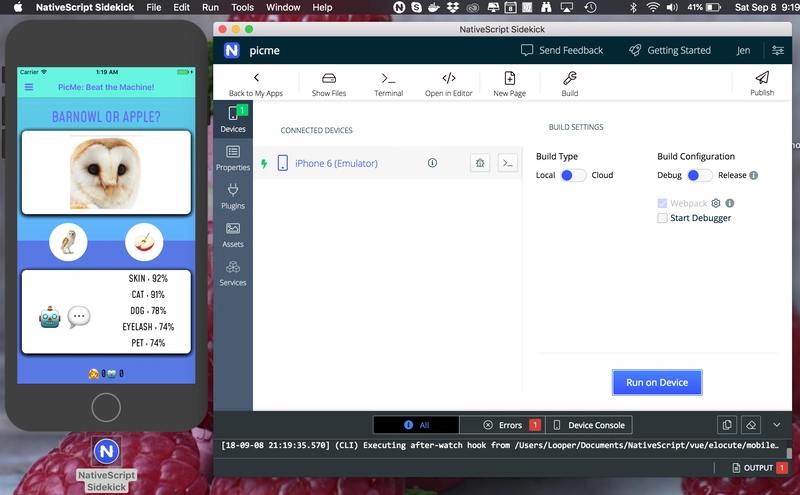Open the Build tool

(569, 79)
